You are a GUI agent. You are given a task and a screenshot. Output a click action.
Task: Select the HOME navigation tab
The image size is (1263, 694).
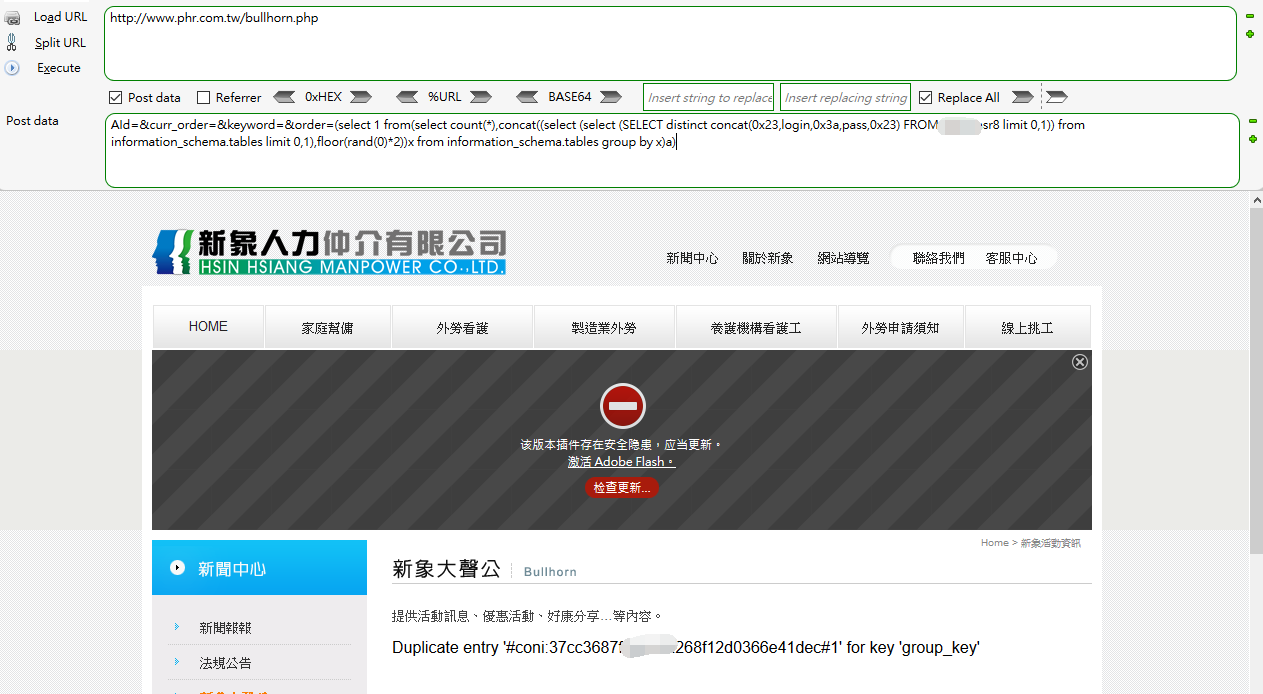(208, 327)
